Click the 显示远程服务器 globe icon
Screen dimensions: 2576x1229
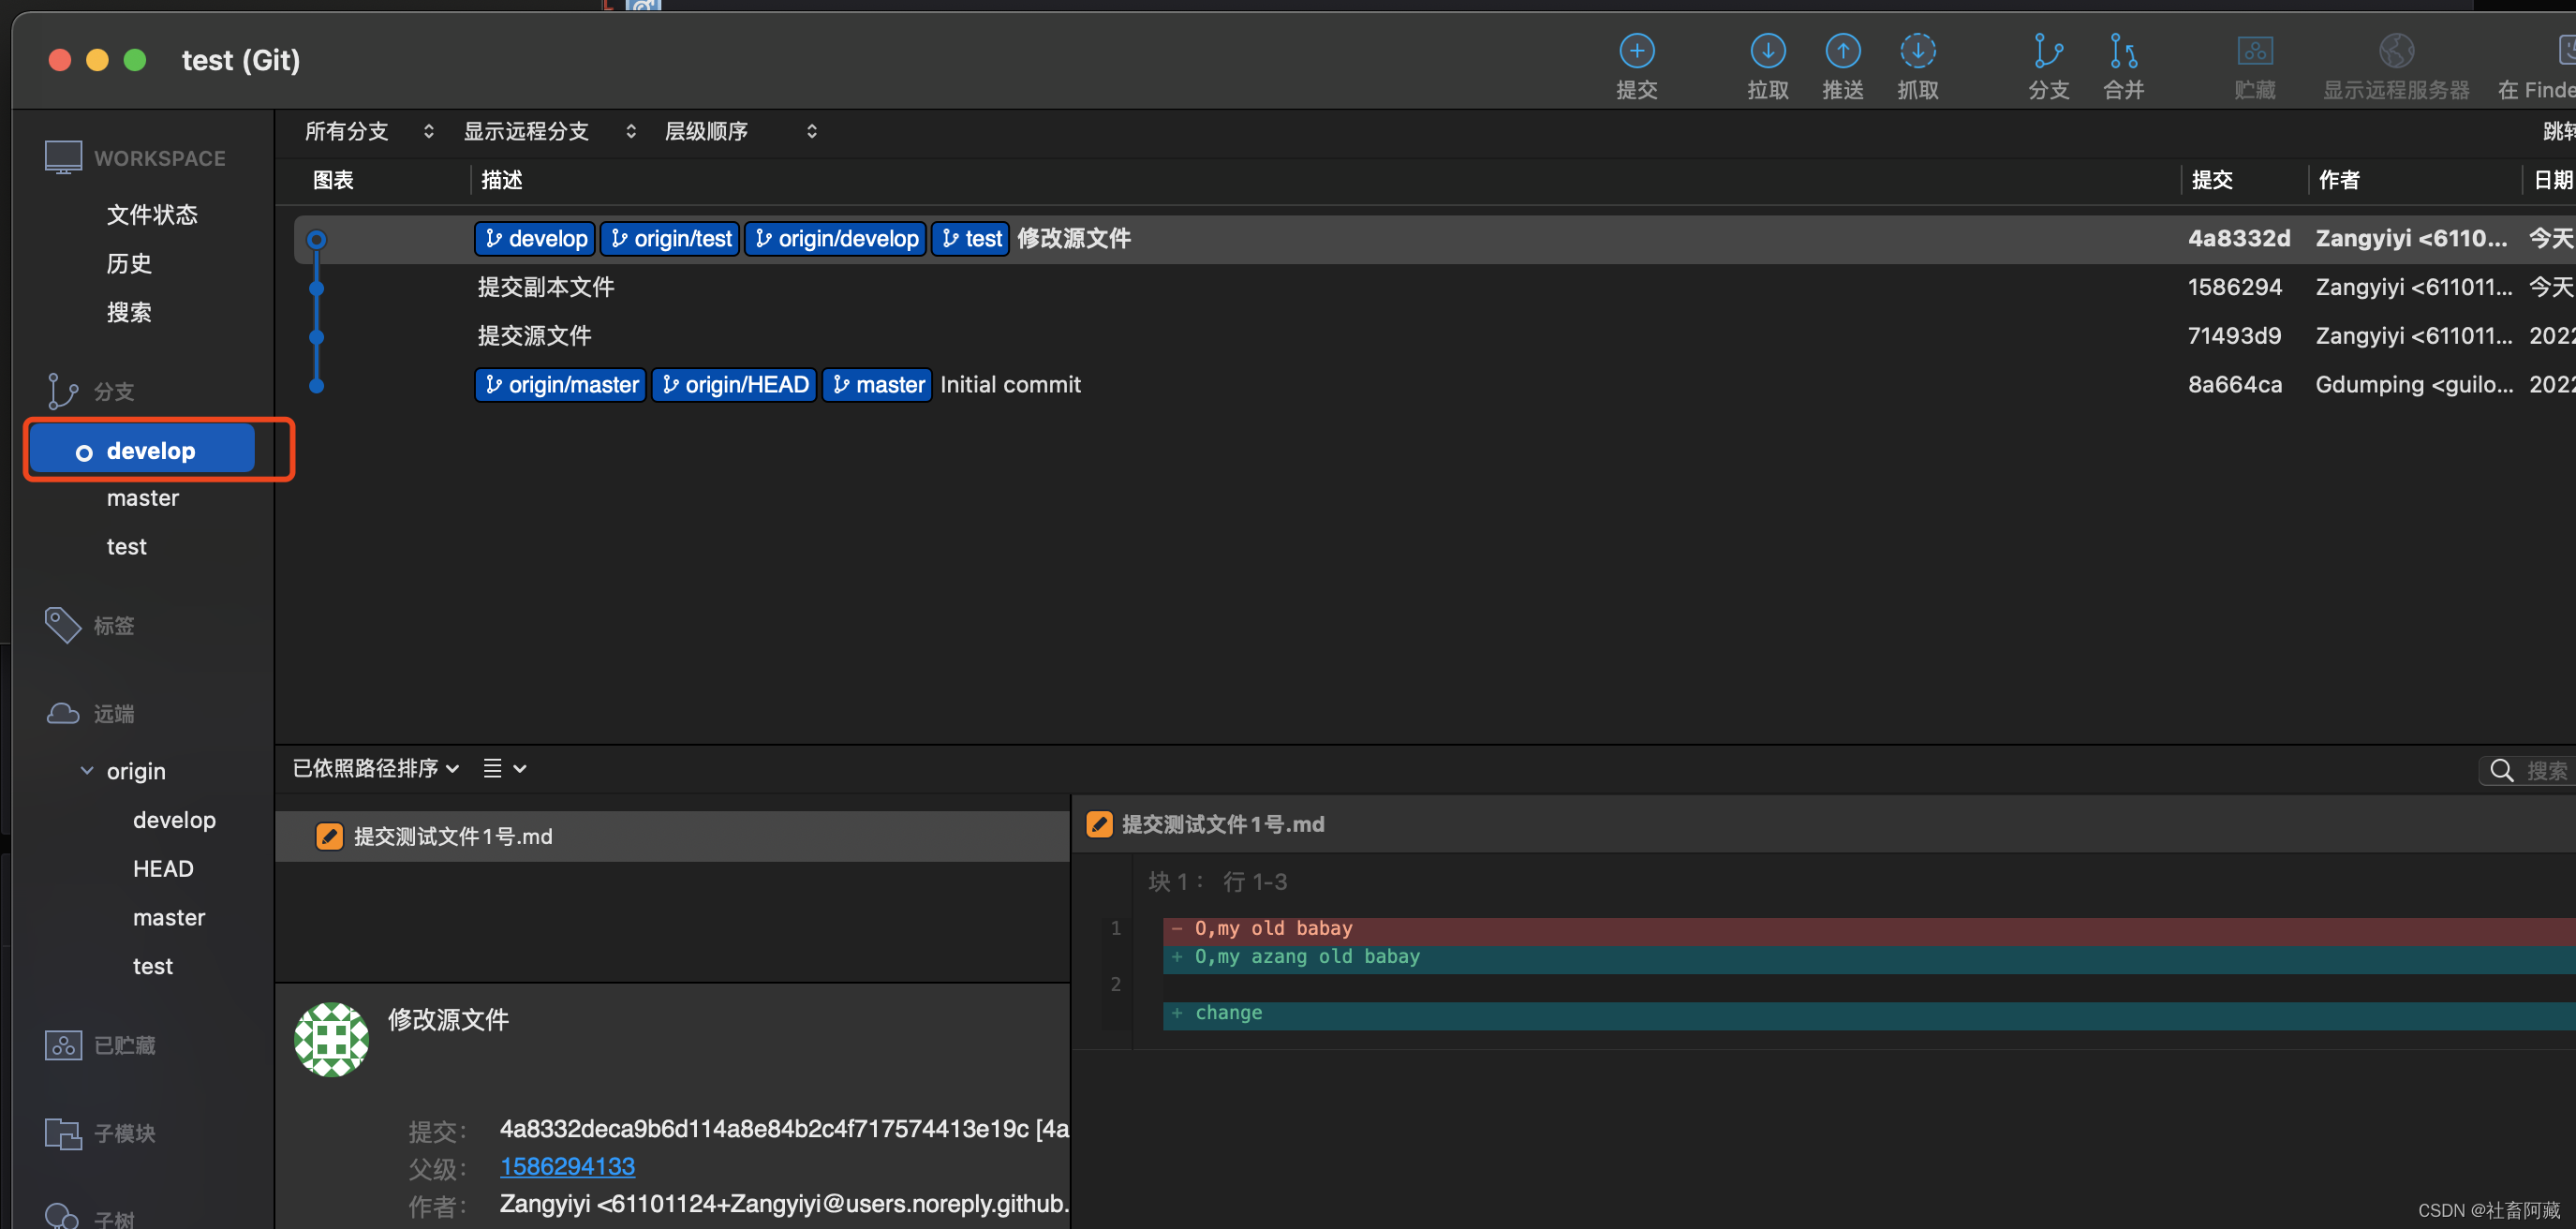coord(2396,51)
